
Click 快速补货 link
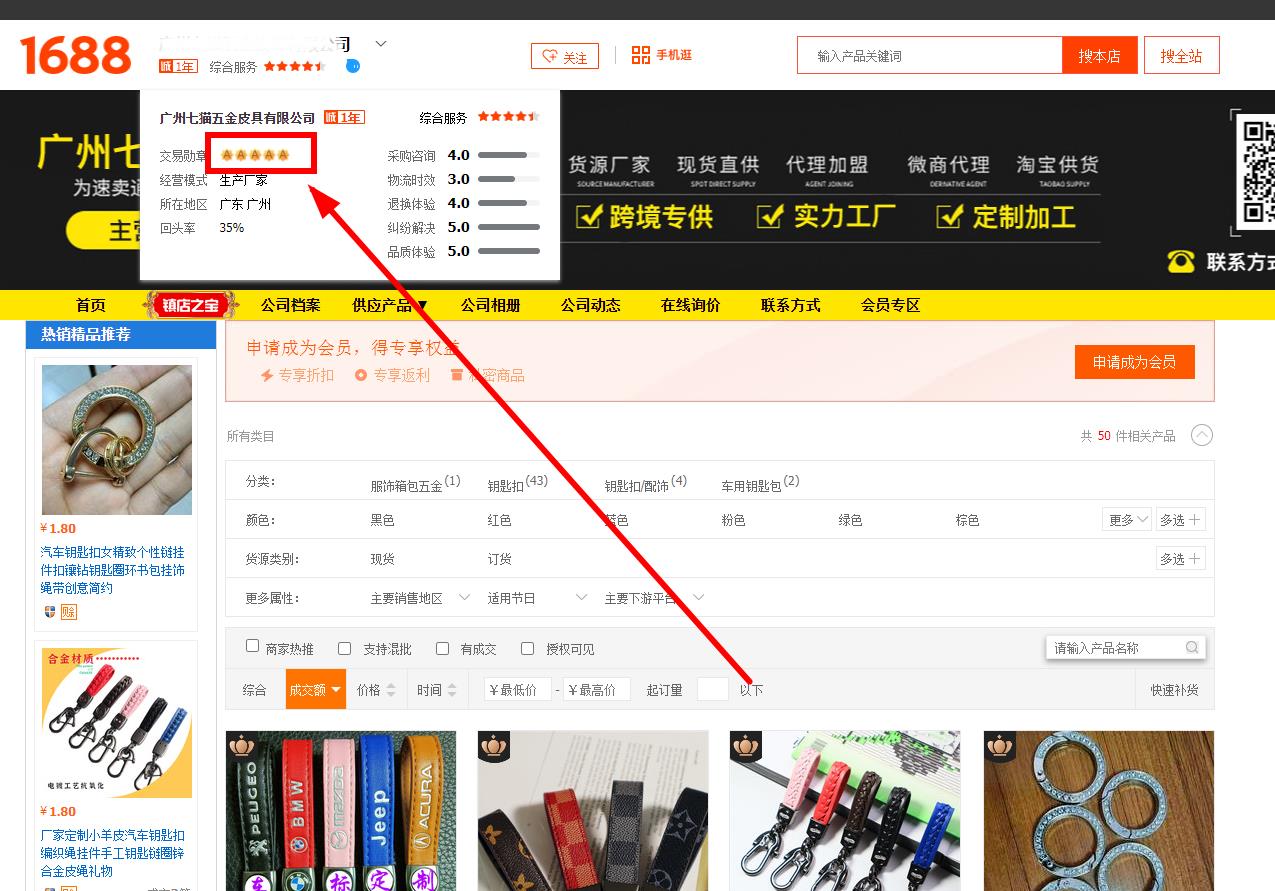pos(1174,690)
